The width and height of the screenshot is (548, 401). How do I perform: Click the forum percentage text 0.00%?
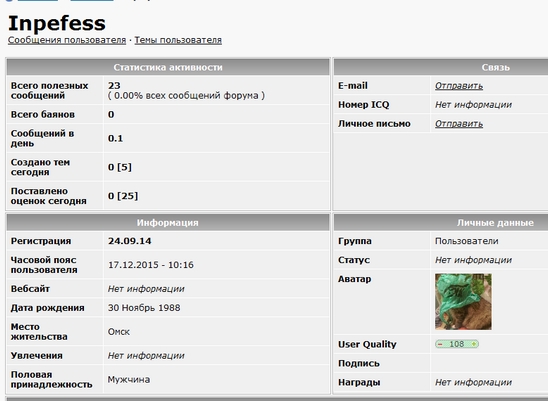click(128, 96)
